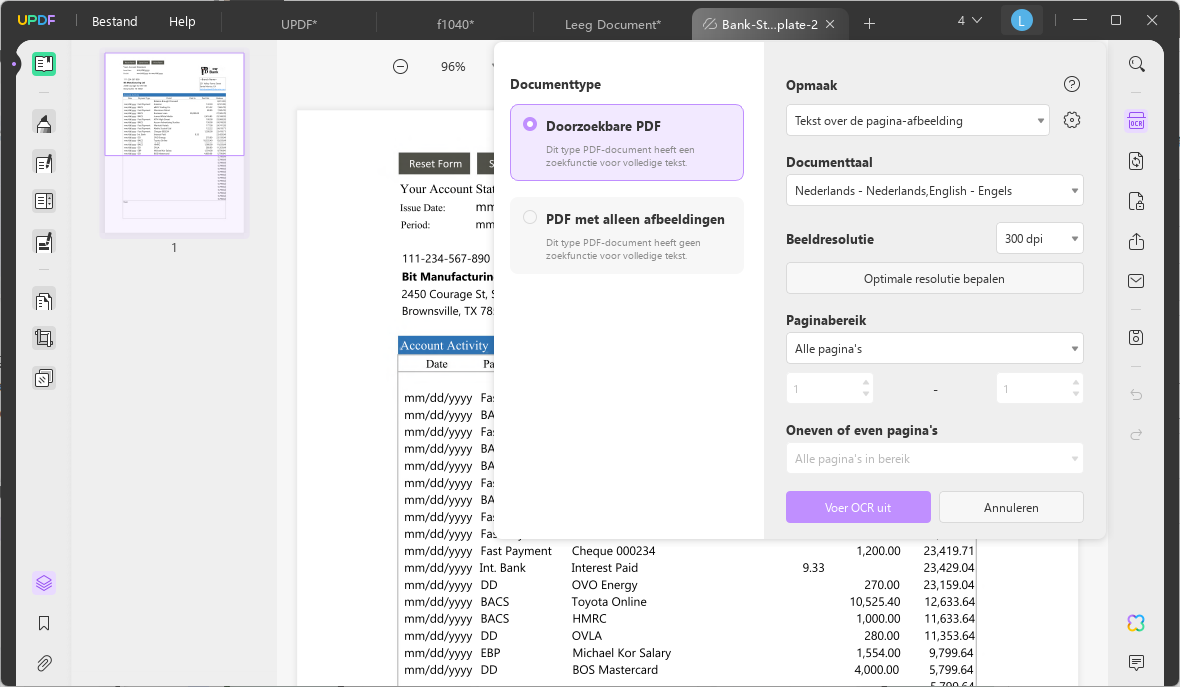
Task: Expand the open windows count 4 dropdown
Action: point(969,21)
